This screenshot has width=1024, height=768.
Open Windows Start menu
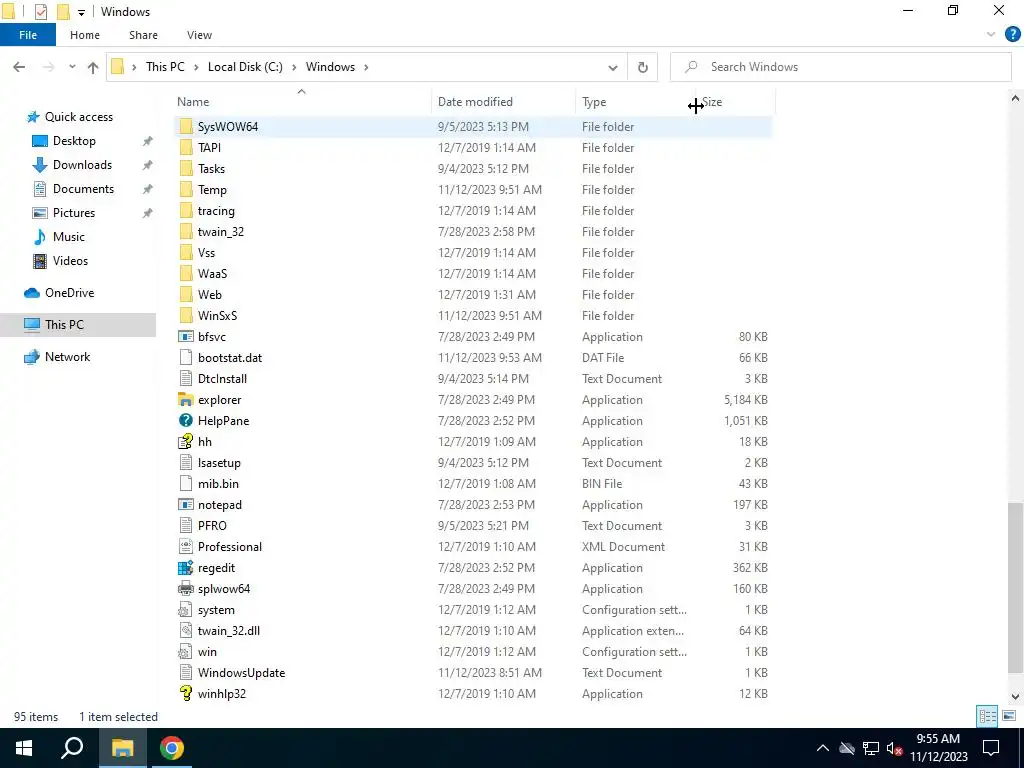pyautogui.click(x=24, y=748)
